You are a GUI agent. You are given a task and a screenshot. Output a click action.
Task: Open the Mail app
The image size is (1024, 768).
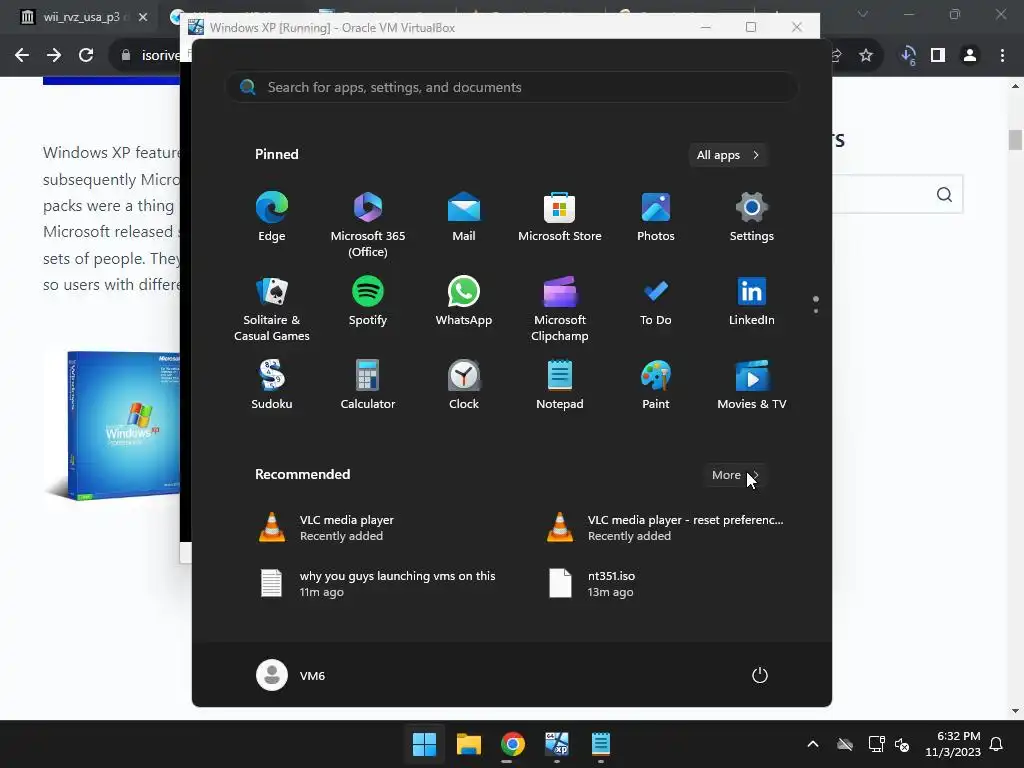464,217
